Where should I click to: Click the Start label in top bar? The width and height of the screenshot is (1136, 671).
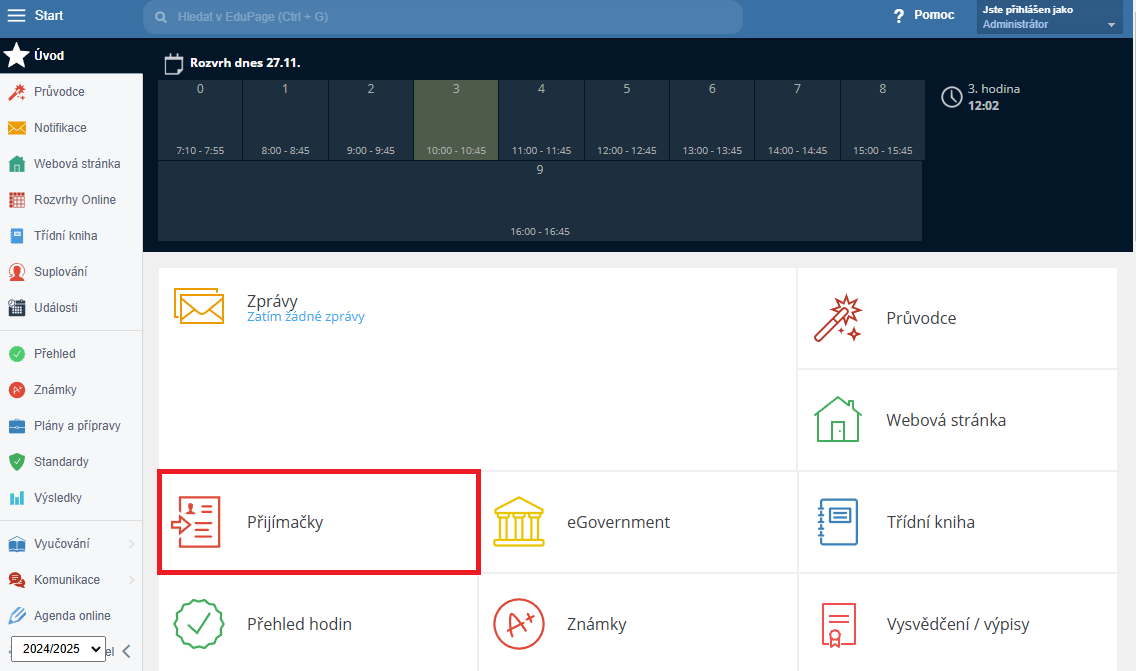click(x=49, y=15)
